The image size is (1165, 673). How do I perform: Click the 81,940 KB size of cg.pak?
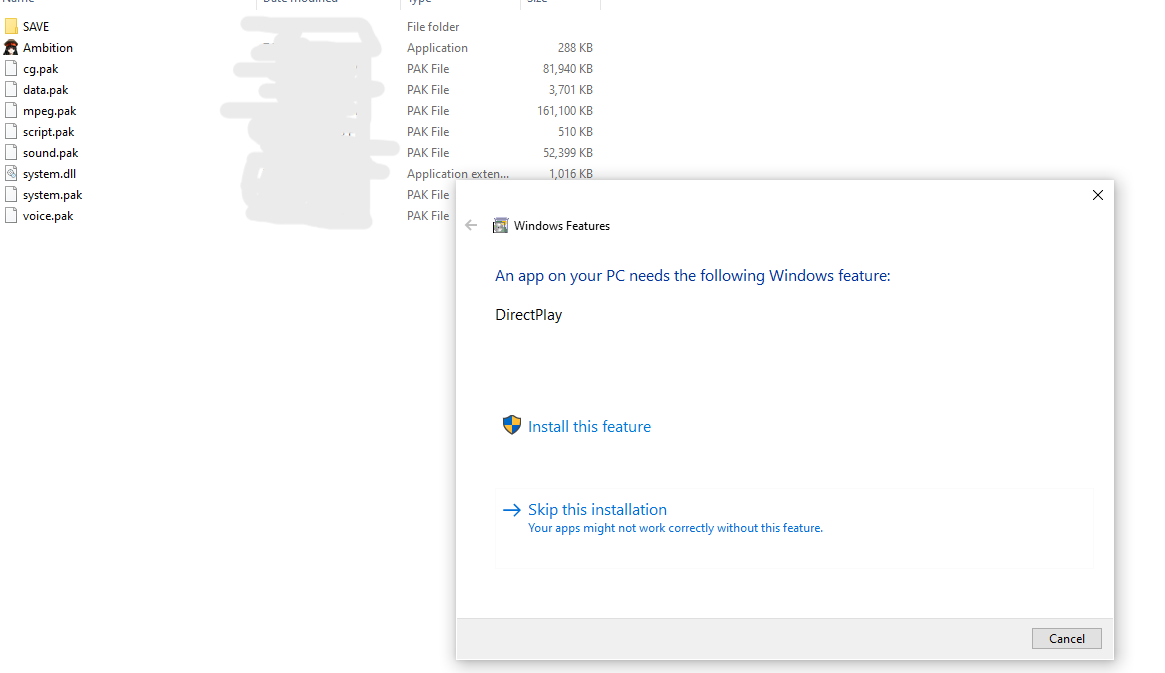[568, 68]
